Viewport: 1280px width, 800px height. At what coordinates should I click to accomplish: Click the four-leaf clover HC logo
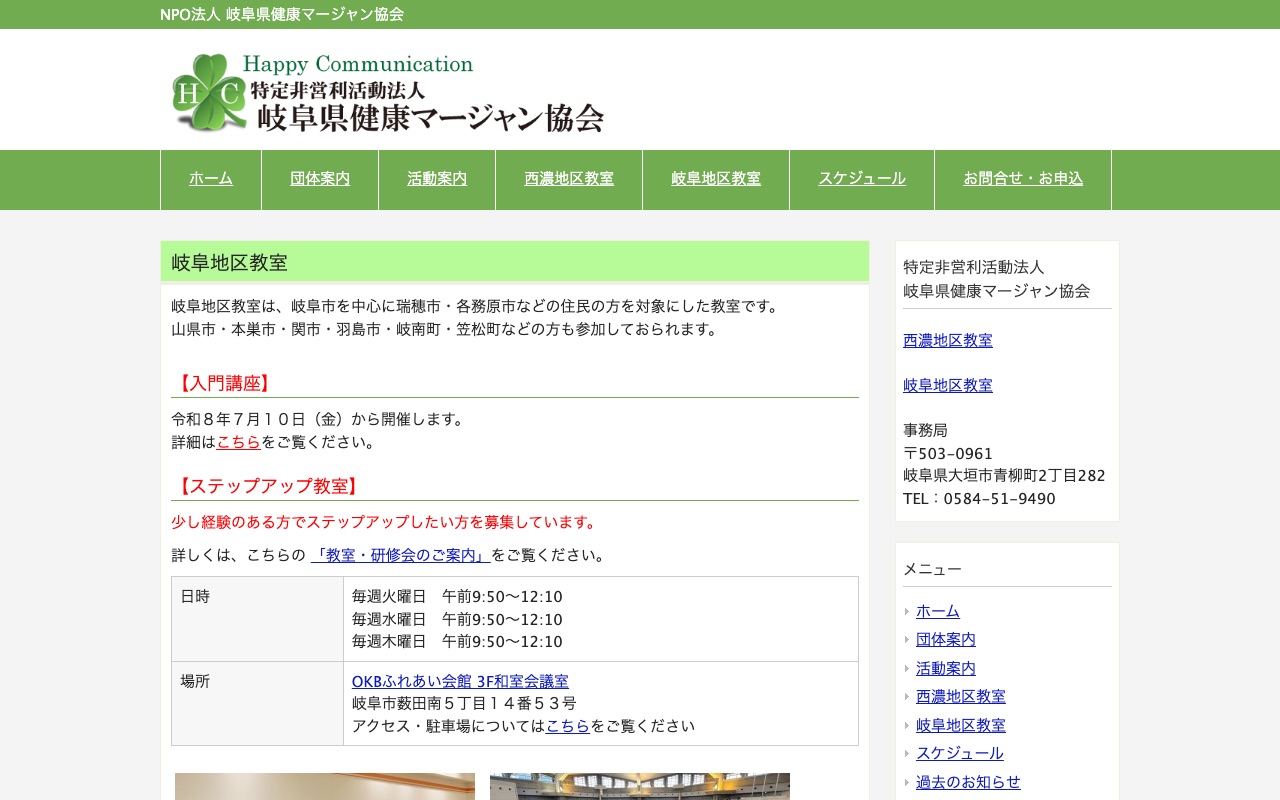(203, 92)
